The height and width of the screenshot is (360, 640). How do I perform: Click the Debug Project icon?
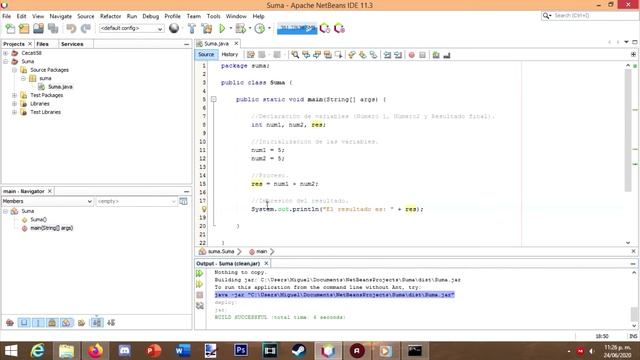(241, 29)
